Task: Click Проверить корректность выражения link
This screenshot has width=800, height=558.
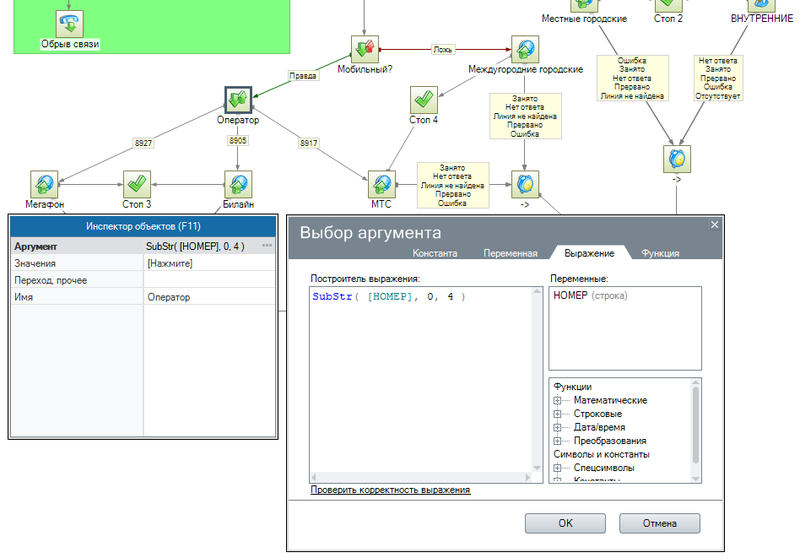Action: click(390, 490)
